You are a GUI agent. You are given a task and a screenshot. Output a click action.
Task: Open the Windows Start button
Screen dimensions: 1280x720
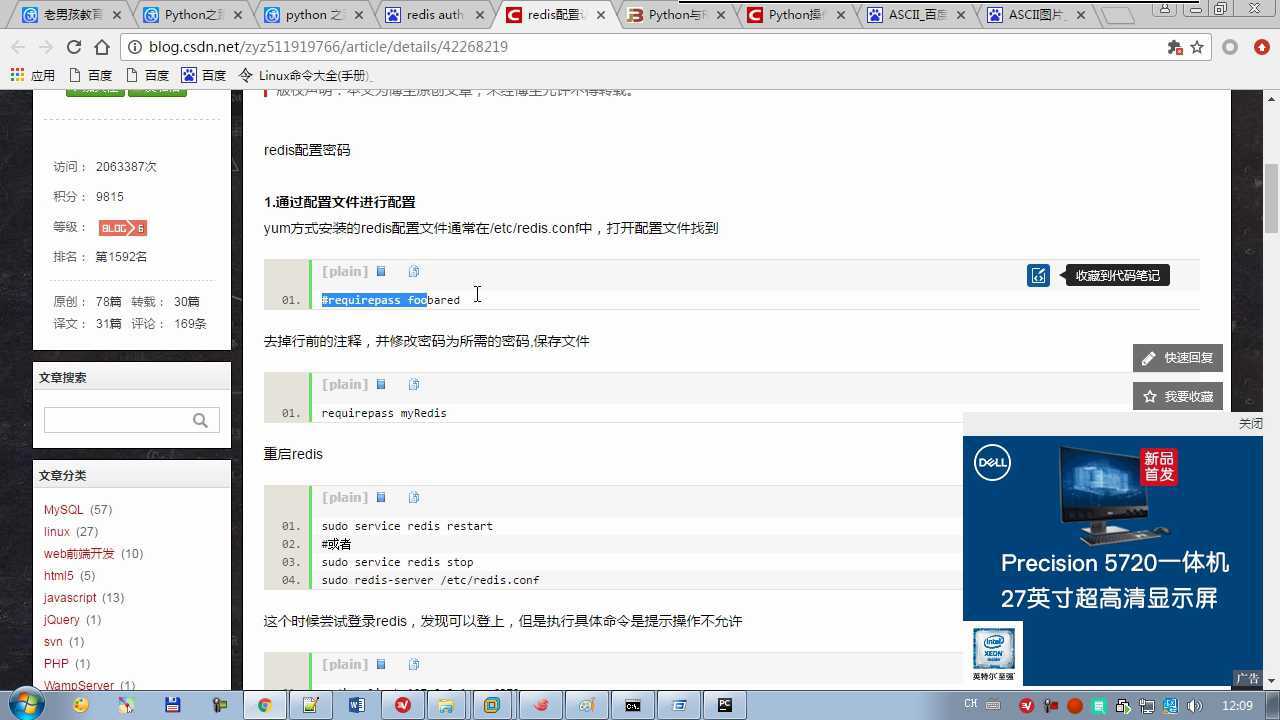point(26,705)
